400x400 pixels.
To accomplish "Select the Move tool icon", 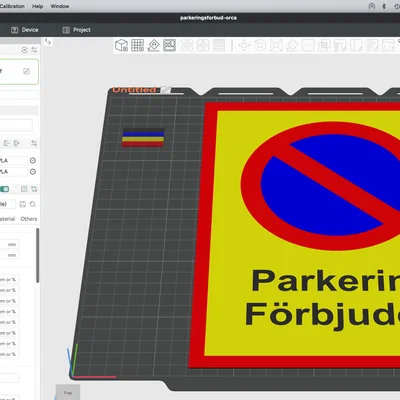I will [x=244, y=45].
